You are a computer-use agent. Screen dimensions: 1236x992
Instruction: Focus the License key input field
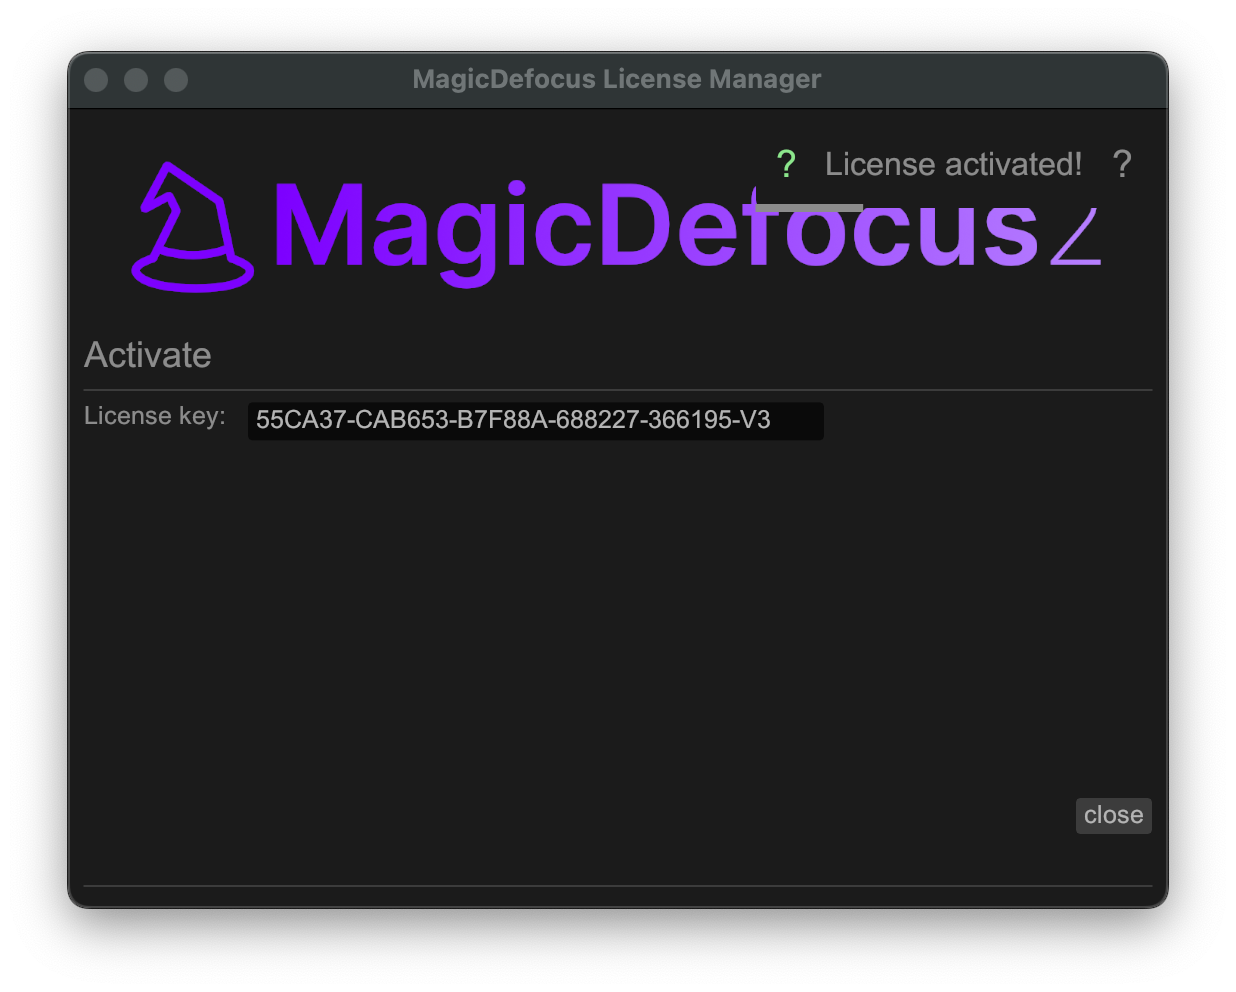[535, 421]
